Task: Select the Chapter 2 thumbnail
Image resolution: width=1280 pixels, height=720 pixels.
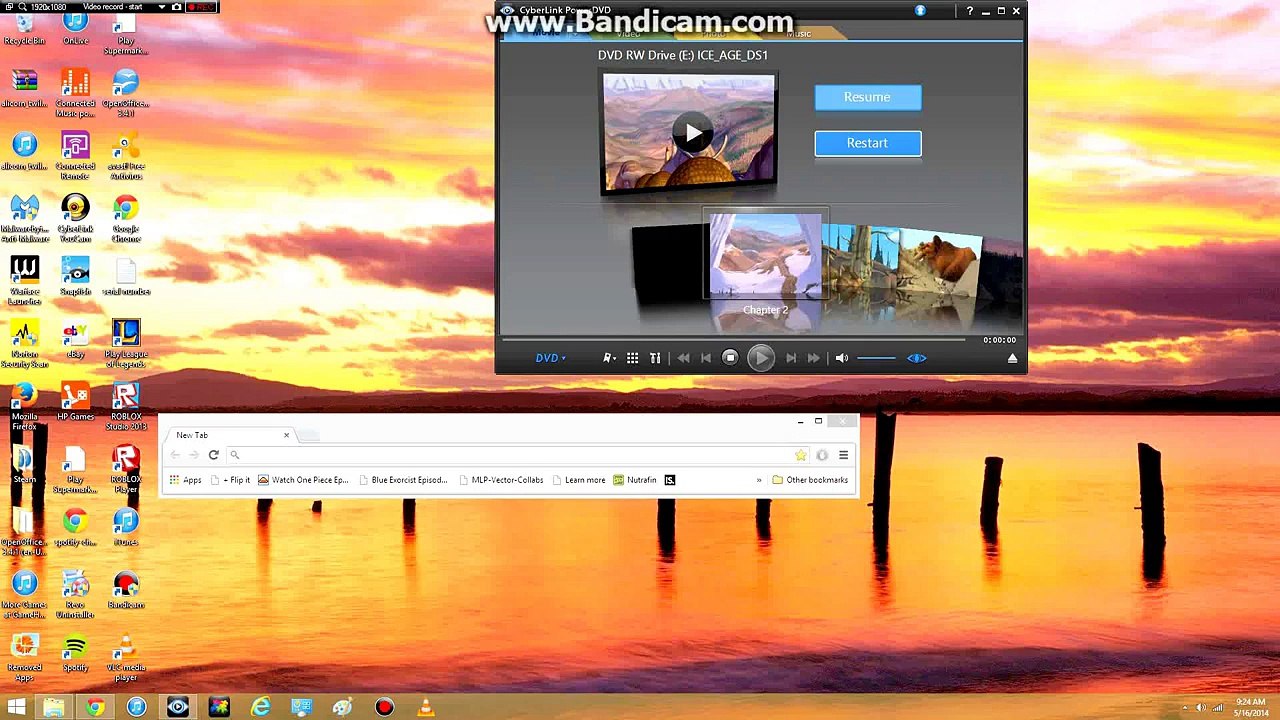Action: (x=765, y=255)
